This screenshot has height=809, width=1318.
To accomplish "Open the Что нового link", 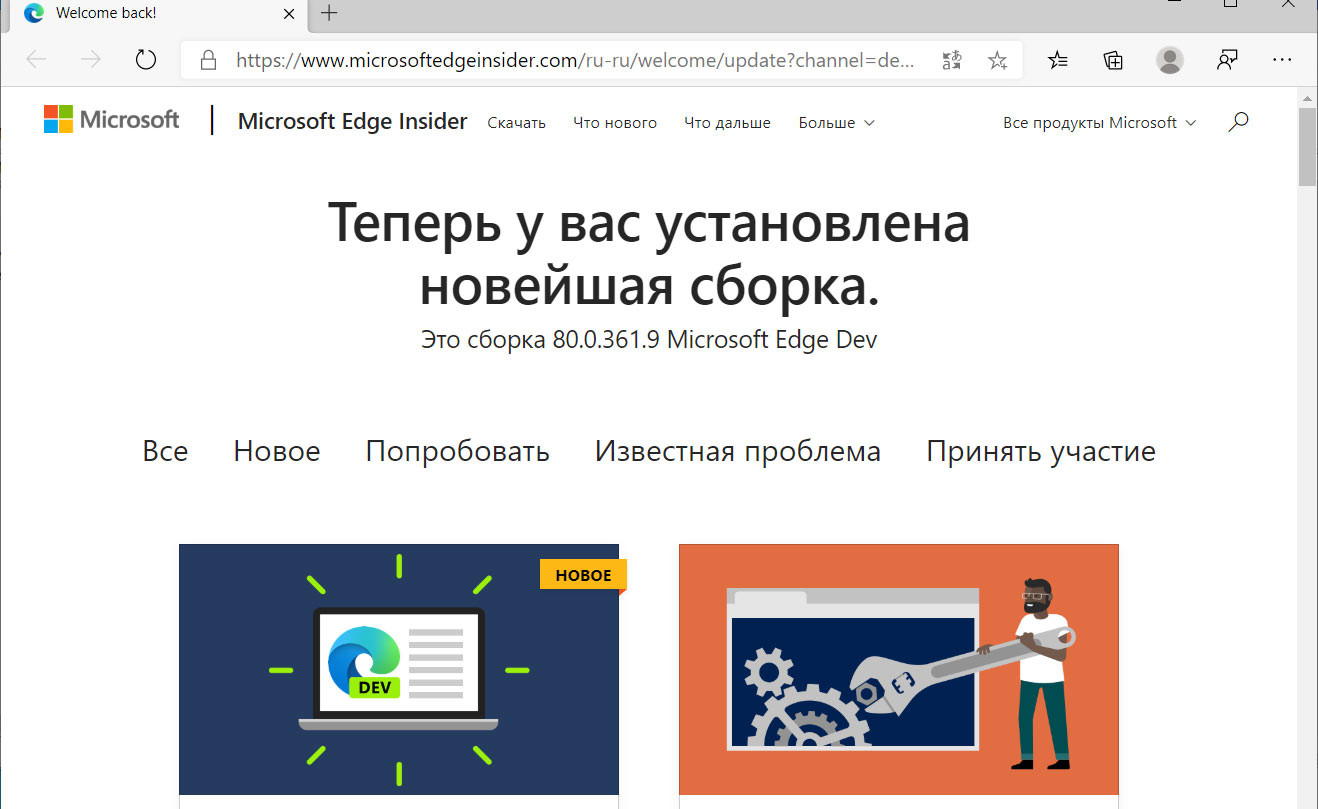I will (x=615, y=123).
